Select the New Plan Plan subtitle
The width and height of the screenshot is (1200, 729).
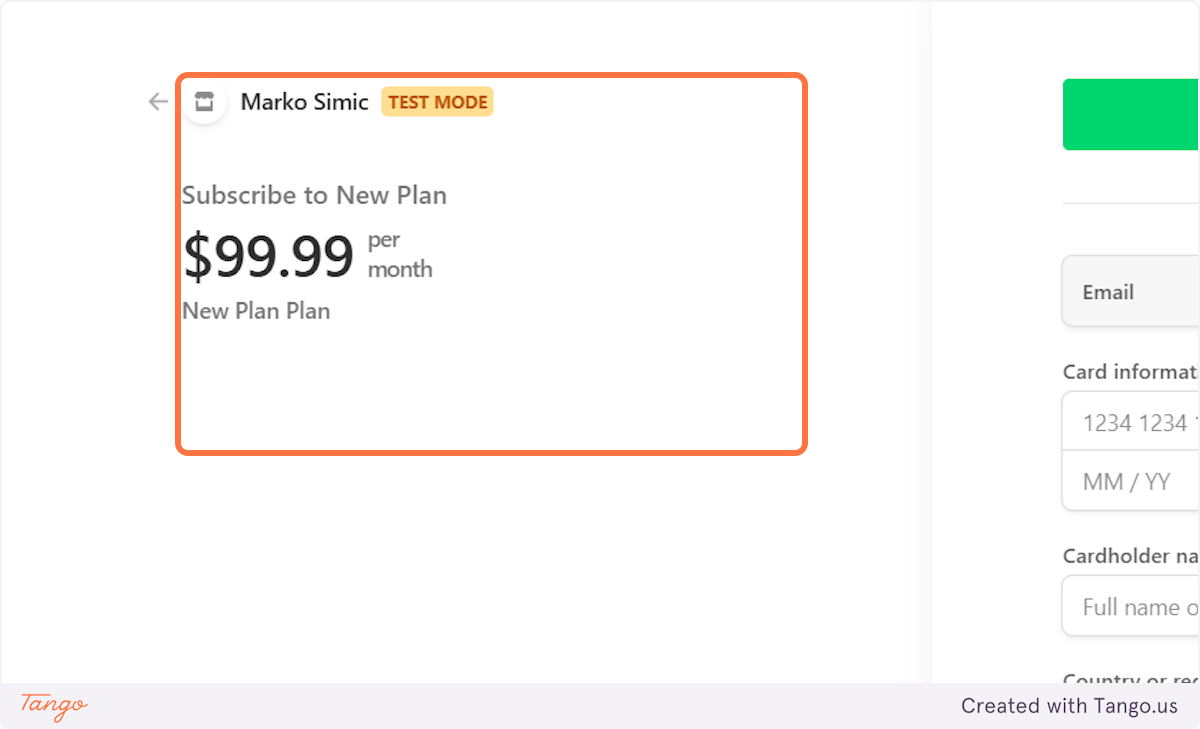coord(256,311)
